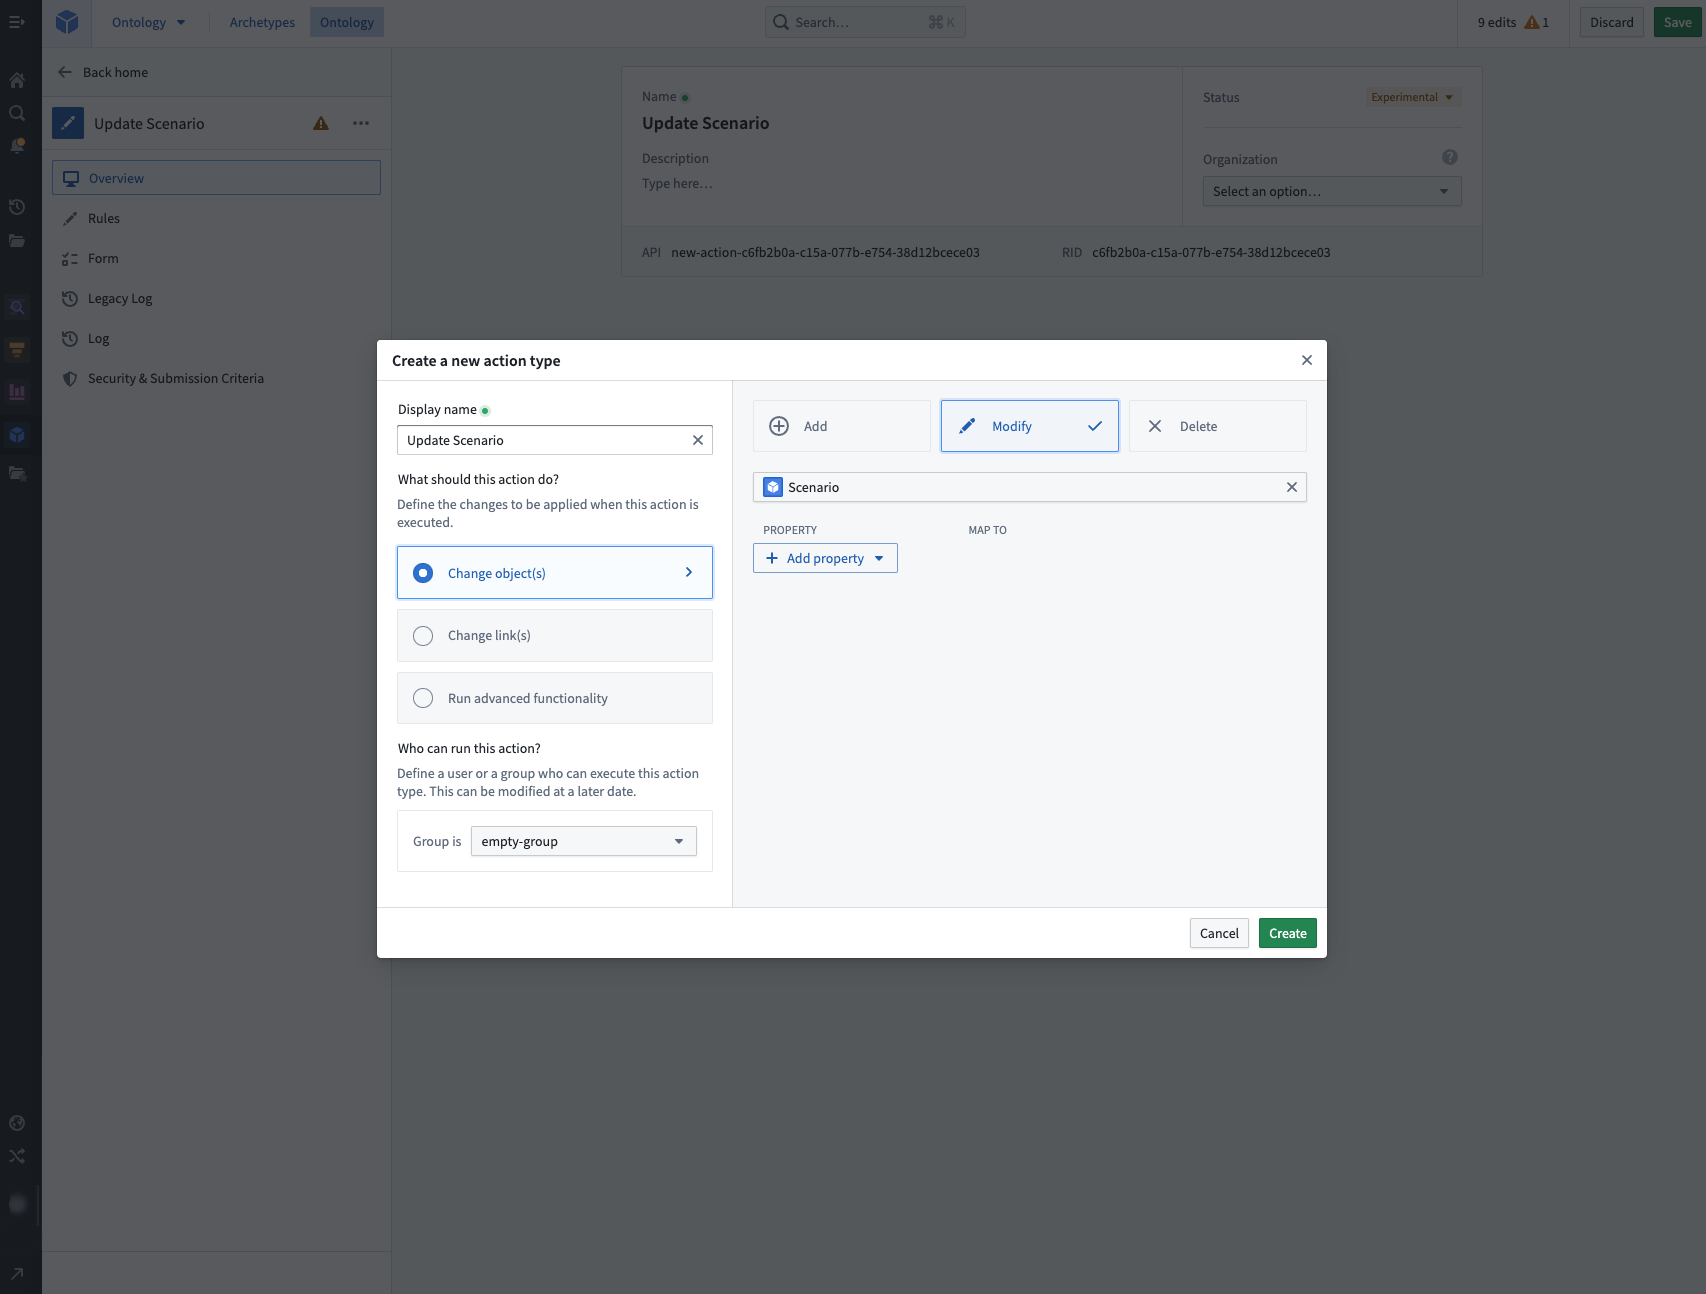
Task: Click the 9 edits warning indicator
Action: 1513,22
